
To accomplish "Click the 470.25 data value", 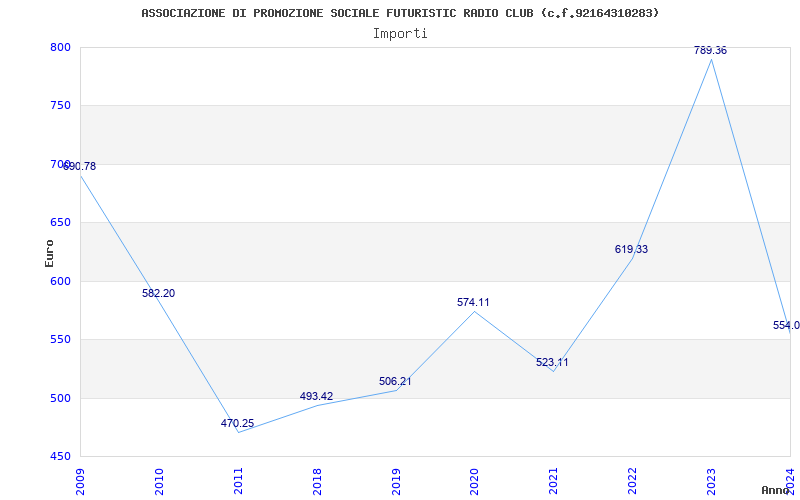I will [x=237, y=423].
